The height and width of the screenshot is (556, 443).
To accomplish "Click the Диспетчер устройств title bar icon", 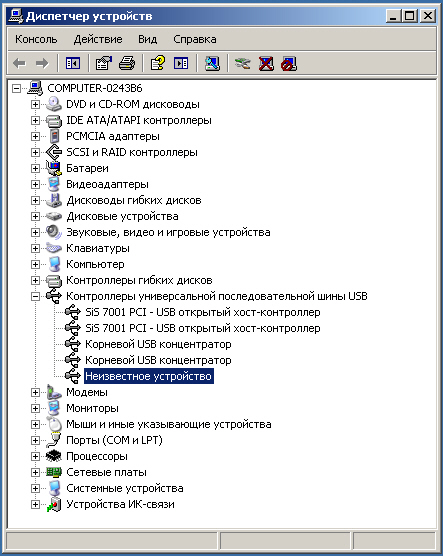I will point(16,16).
